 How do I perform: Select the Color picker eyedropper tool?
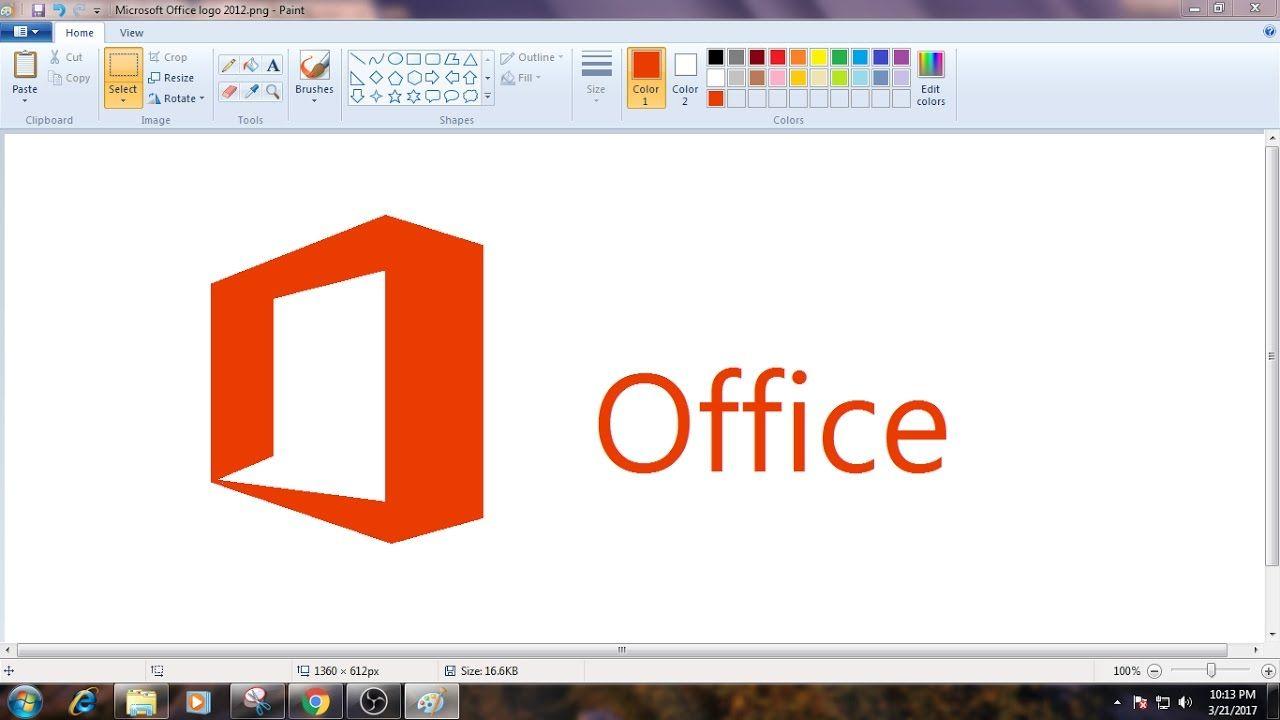click(251, 91)
